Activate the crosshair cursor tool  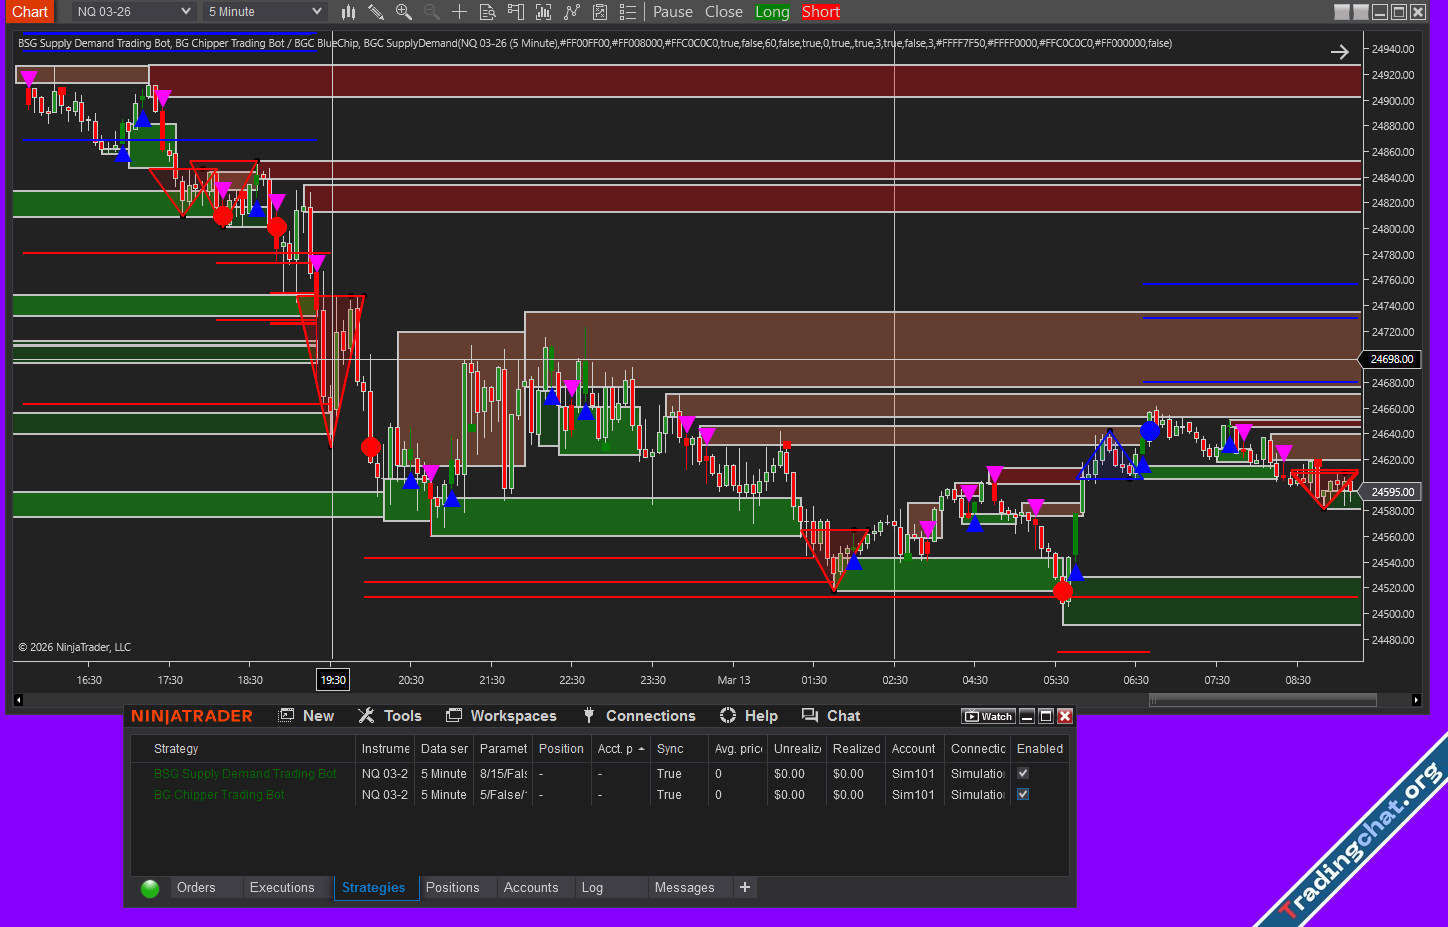pos(459,12)
